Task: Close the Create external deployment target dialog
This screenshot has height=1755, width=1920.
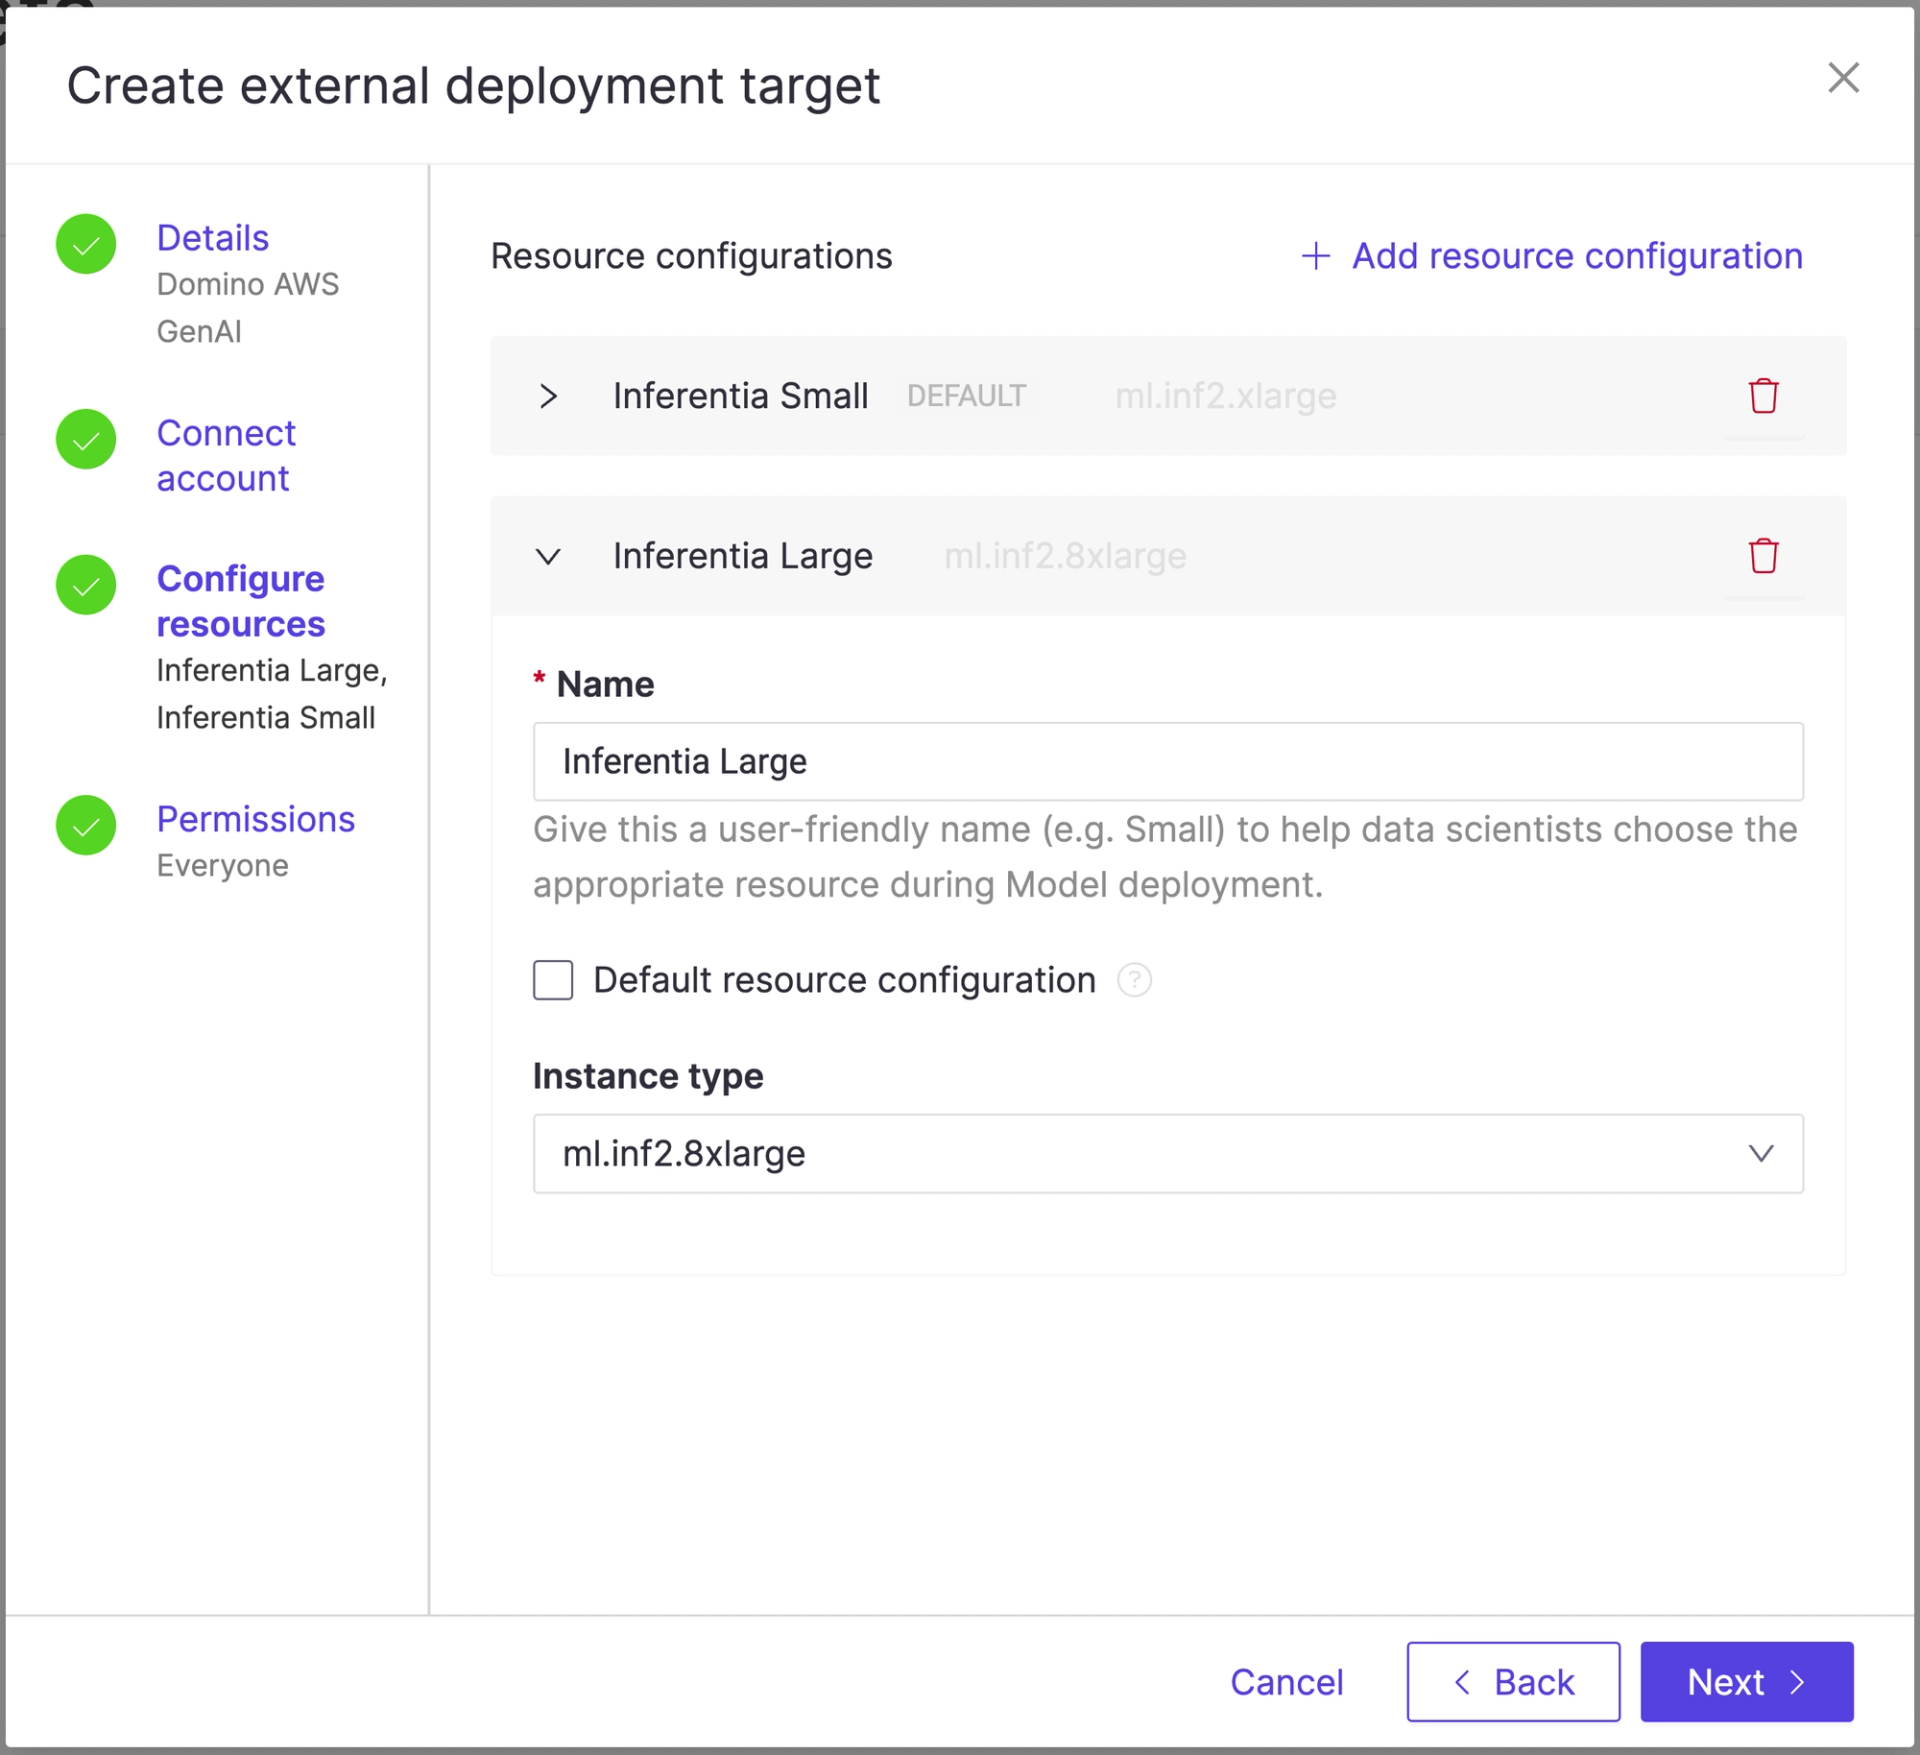Action: click(x=1843, y=78)
